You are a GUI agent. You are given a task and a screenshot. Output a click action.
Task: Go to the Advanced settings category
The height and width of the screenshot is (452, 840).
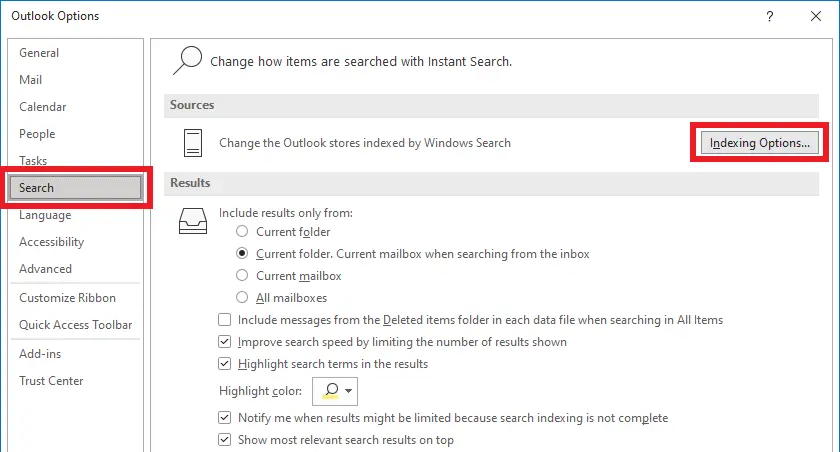(x=46, y=269)
